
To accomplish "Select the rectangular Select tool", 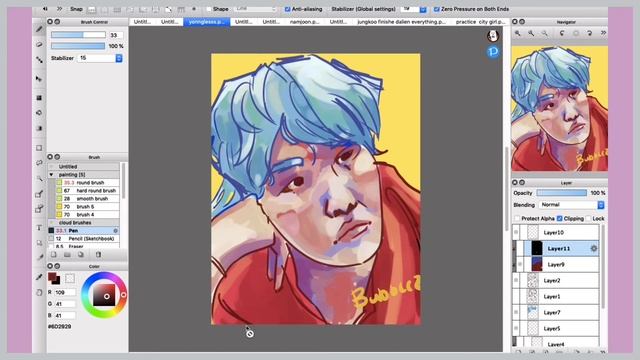I will [39, 148].
